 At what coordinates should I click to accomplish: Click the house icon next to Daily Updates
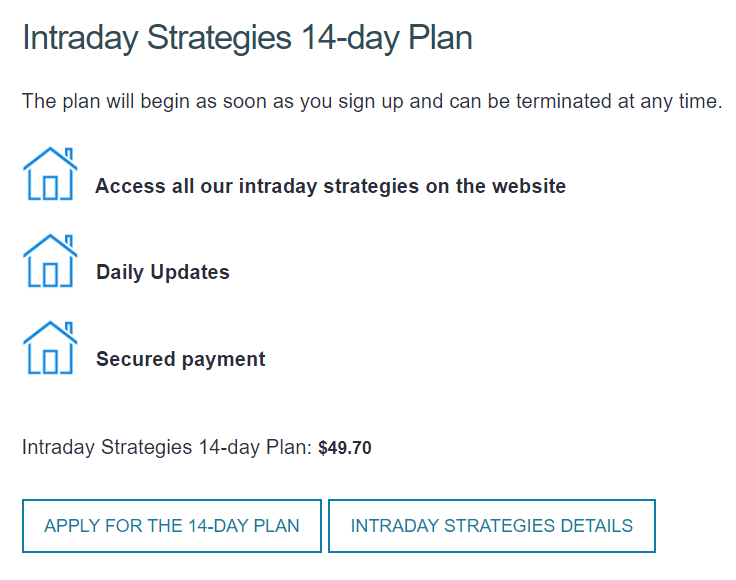pyautogui.click(x=50, y=260)
